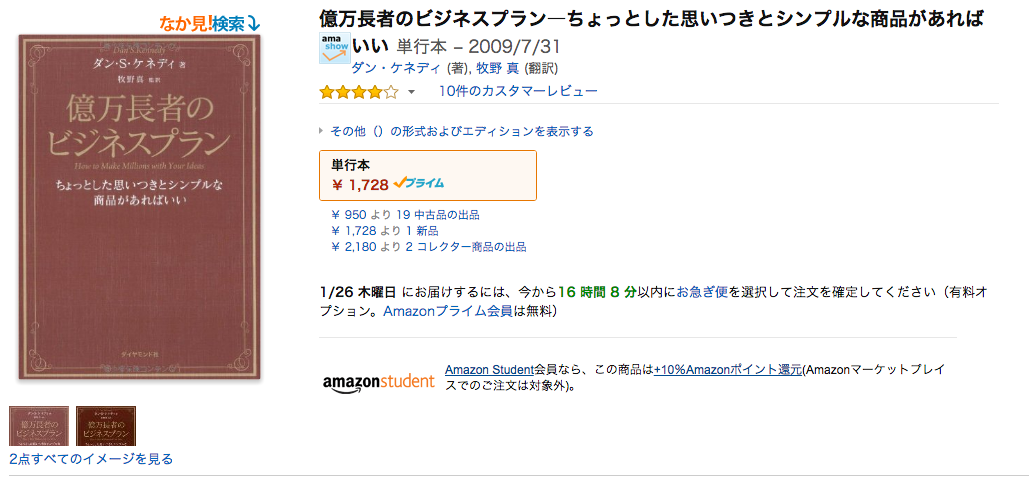Open the +10%Amazonポイント還元 link

click(728, 370)
